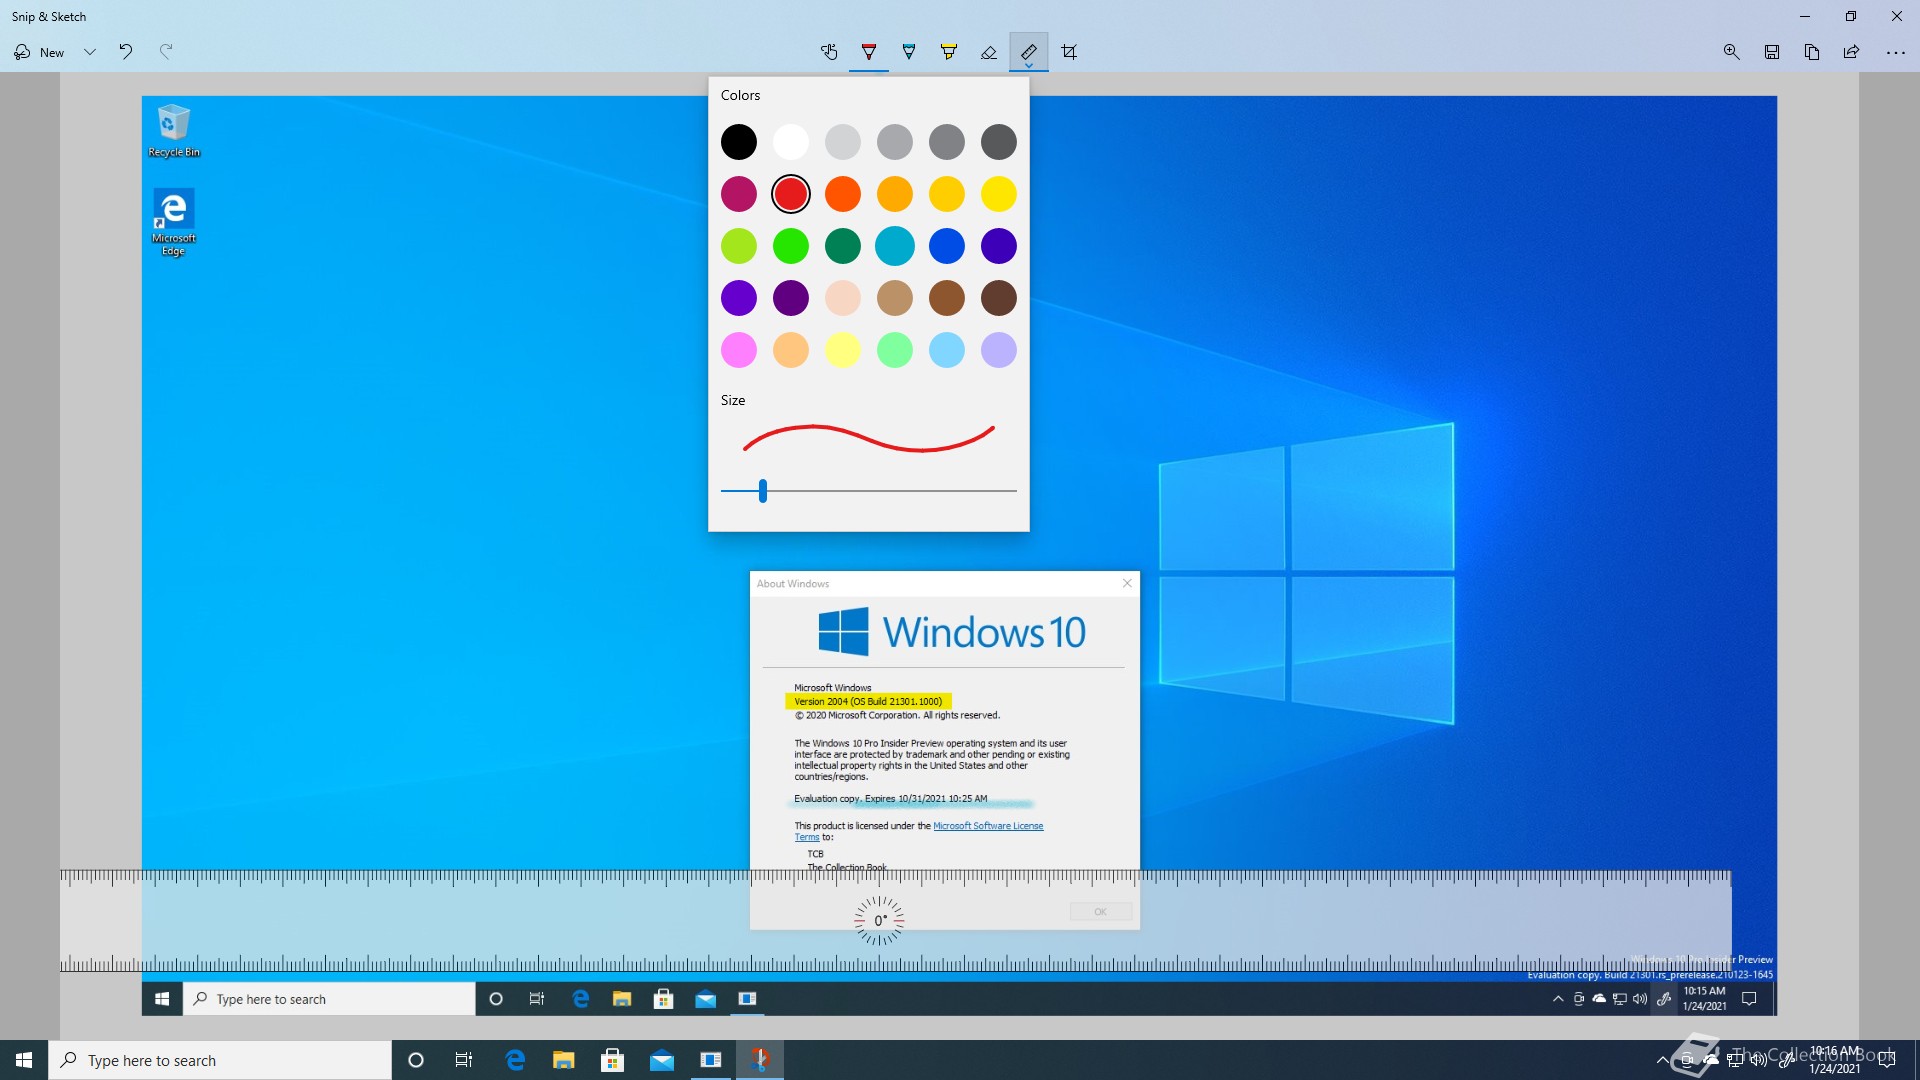
Task: Select the Touch Writing tool
Action: coord(829,52)
